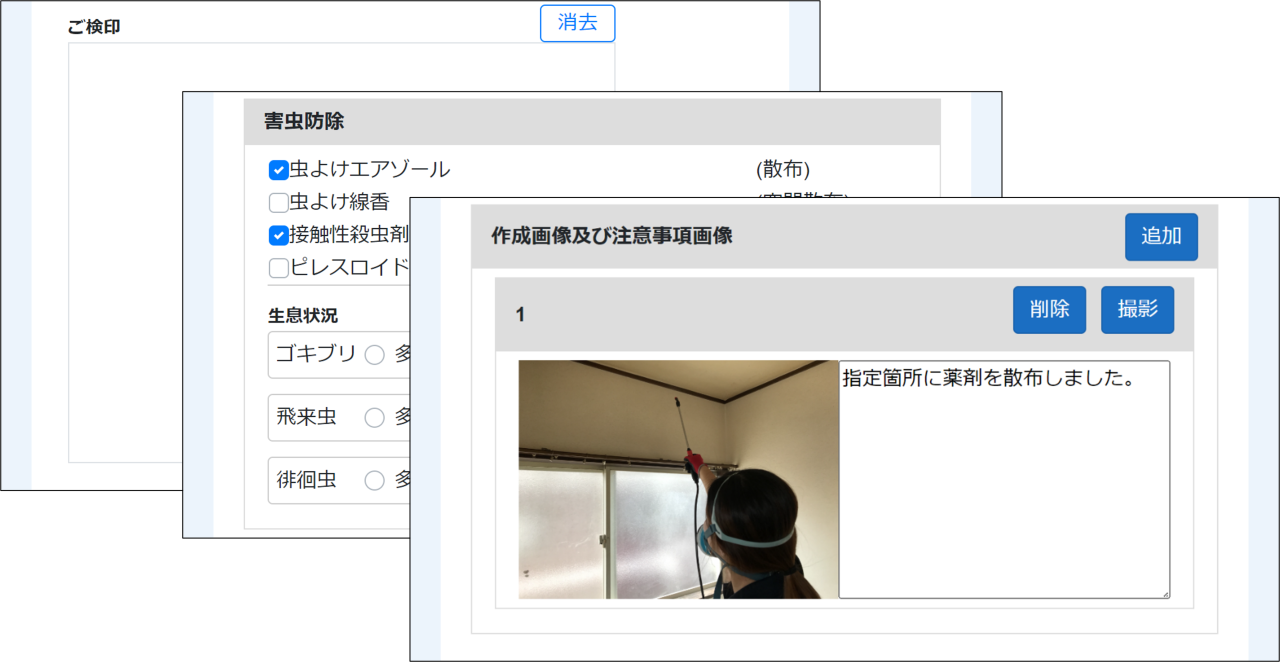
Task: Select the radio button beside 徘徊虫
Action: tap(374, 481)
